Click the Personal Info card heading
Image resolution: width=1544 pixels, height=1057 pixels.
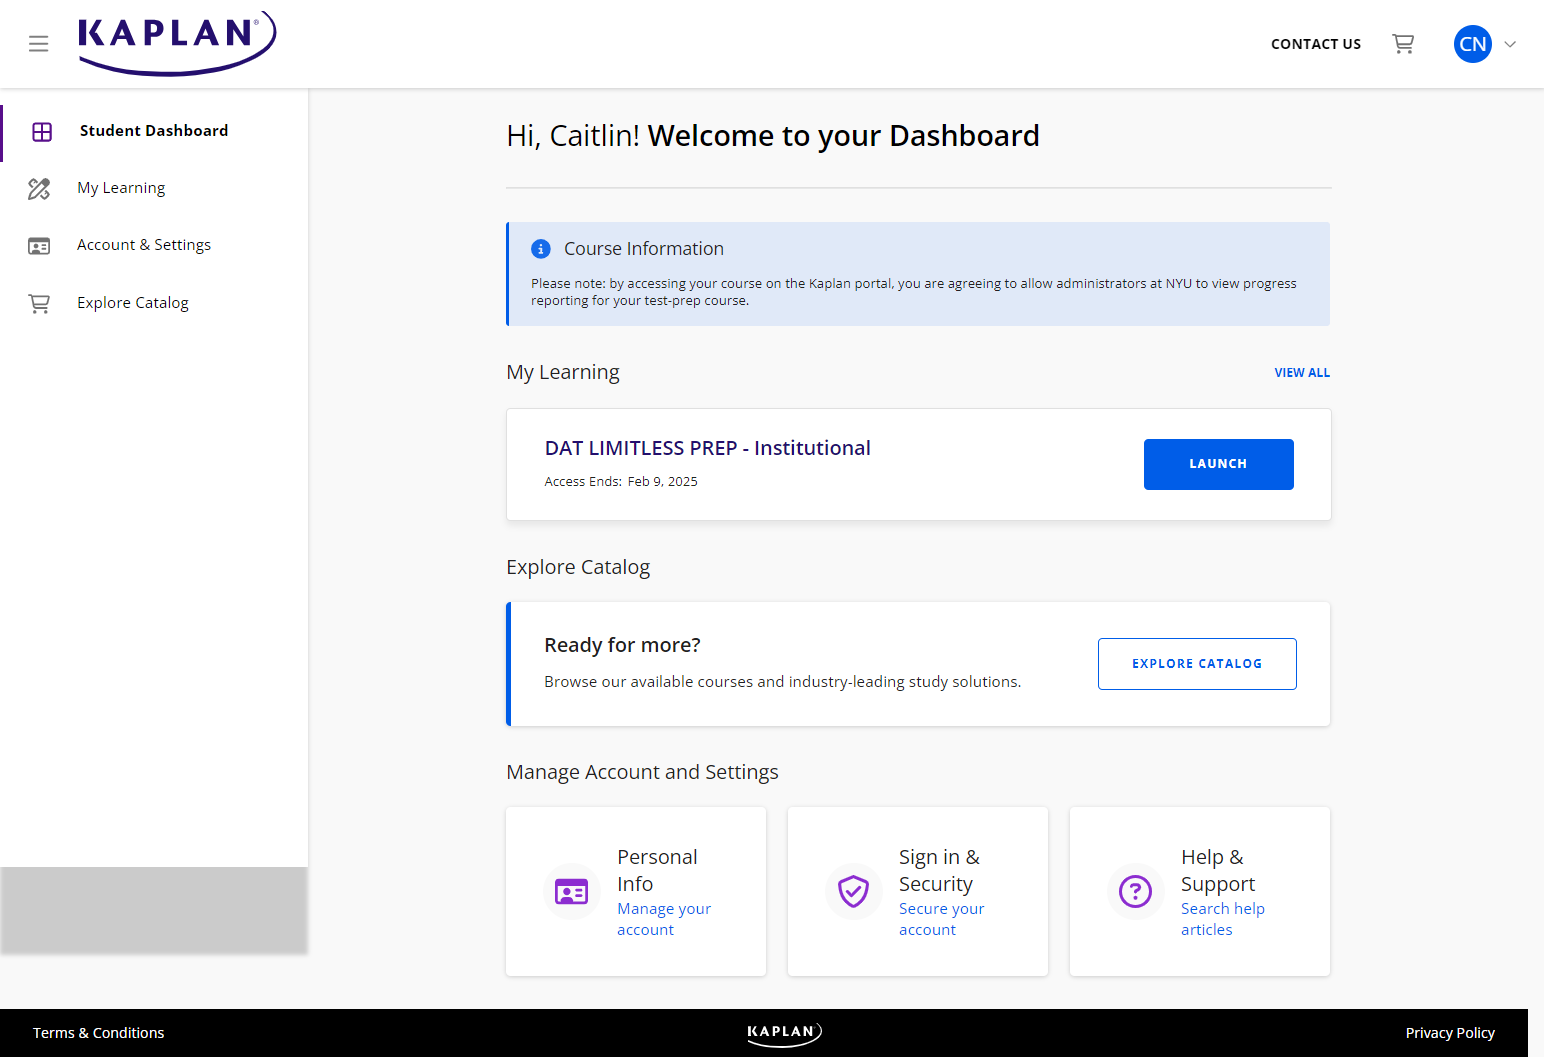(657, 871)
